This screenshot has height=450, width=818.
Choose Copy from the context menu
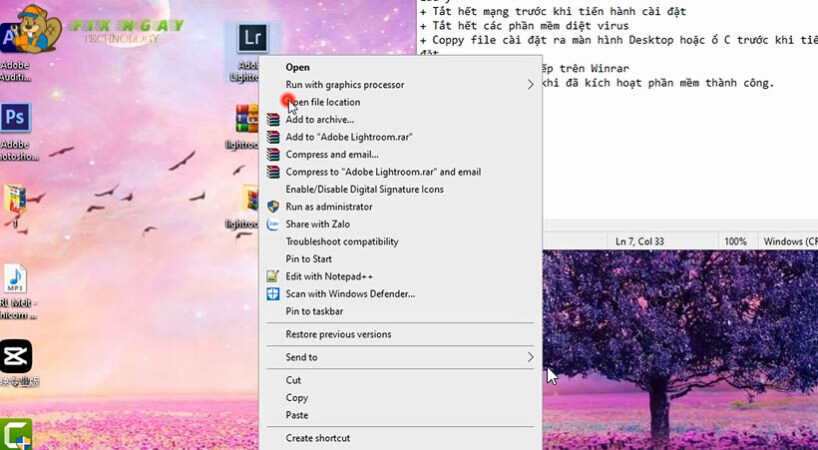coord(401,397)
